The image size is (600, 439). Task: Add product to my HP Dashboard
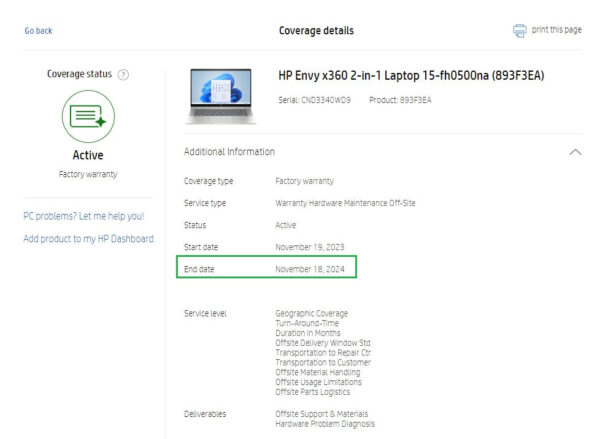tap(88, 238)
